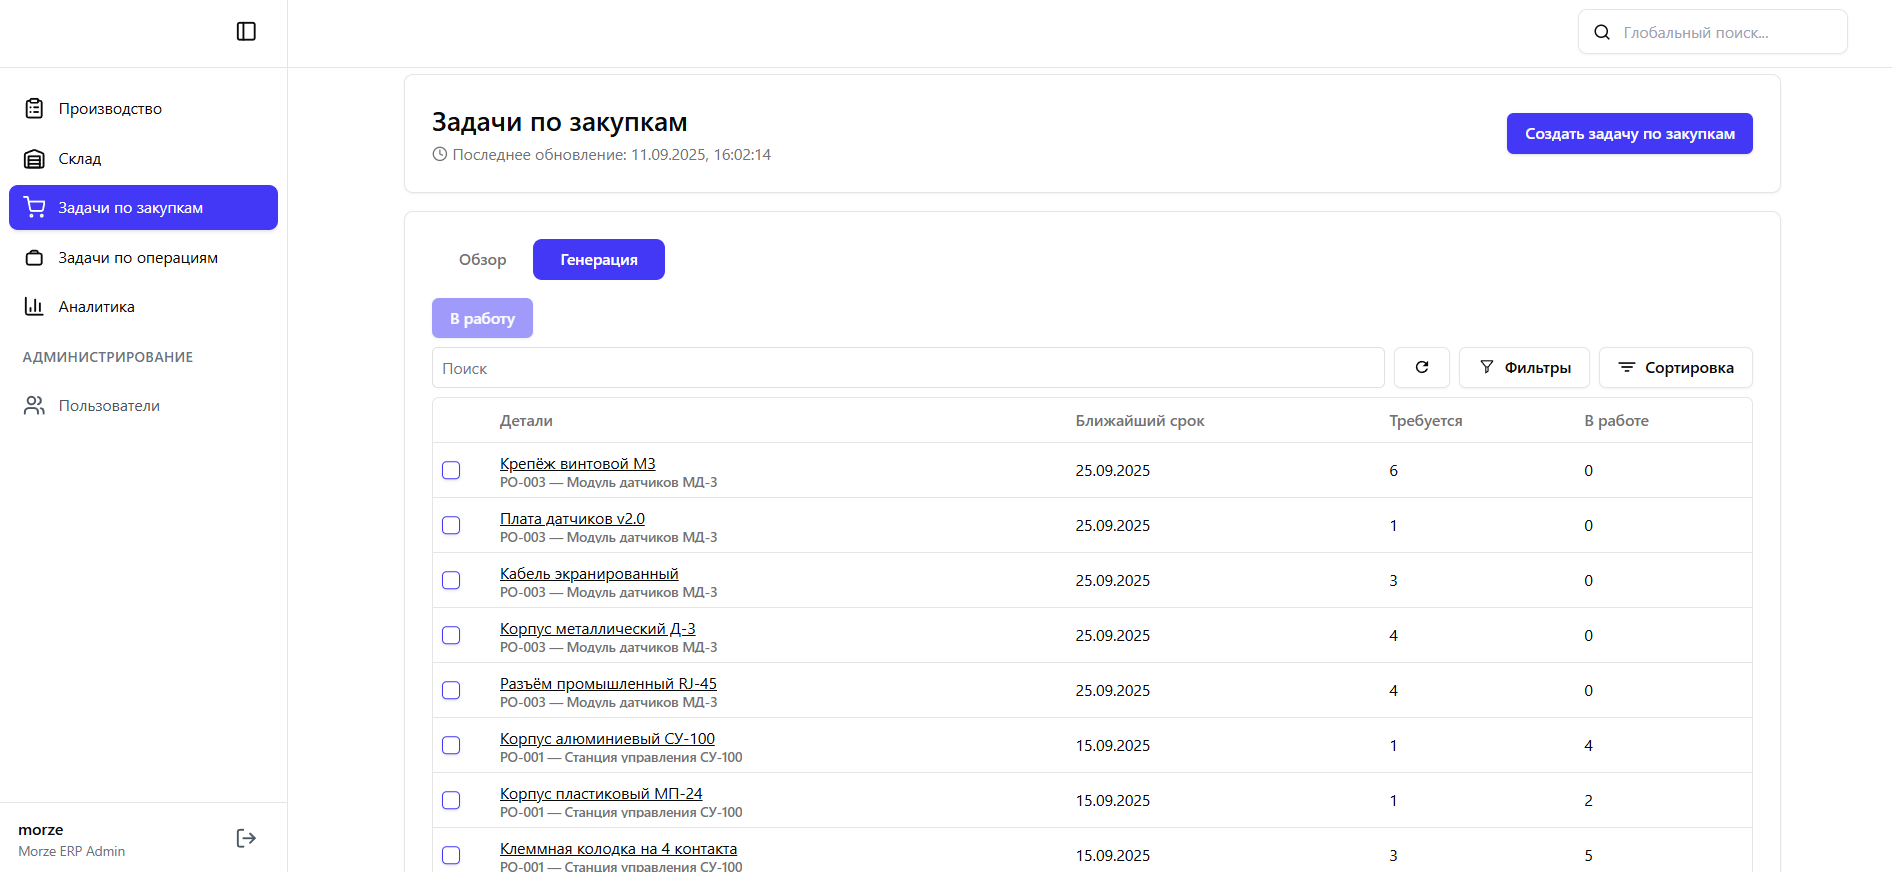Select the Генерация tab
Image resolution: width=1892 pixels, height=872 pixels.
tap(598, 260)
